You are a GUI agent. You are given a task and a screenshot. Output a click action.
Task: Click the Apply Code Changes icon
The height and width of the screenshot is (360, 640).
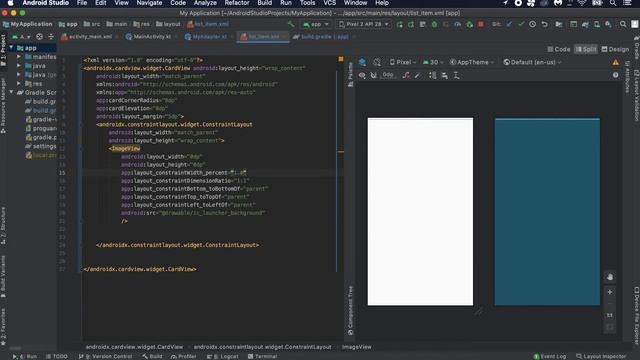[x=411, y=24]
